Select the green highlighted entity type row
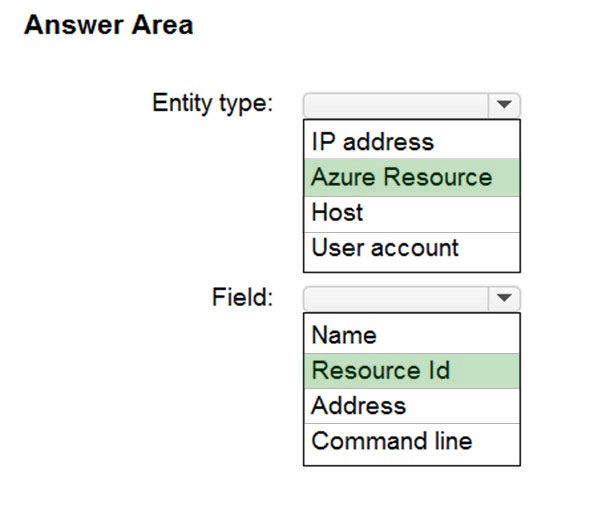 click(x=412, y=177)
